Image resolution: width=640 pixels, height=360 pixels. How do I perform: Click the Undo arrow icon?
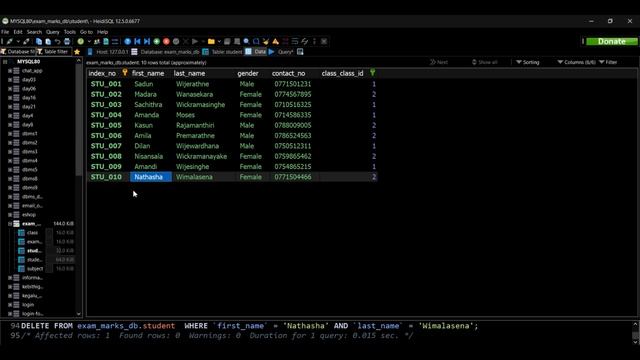coord(58,41)
